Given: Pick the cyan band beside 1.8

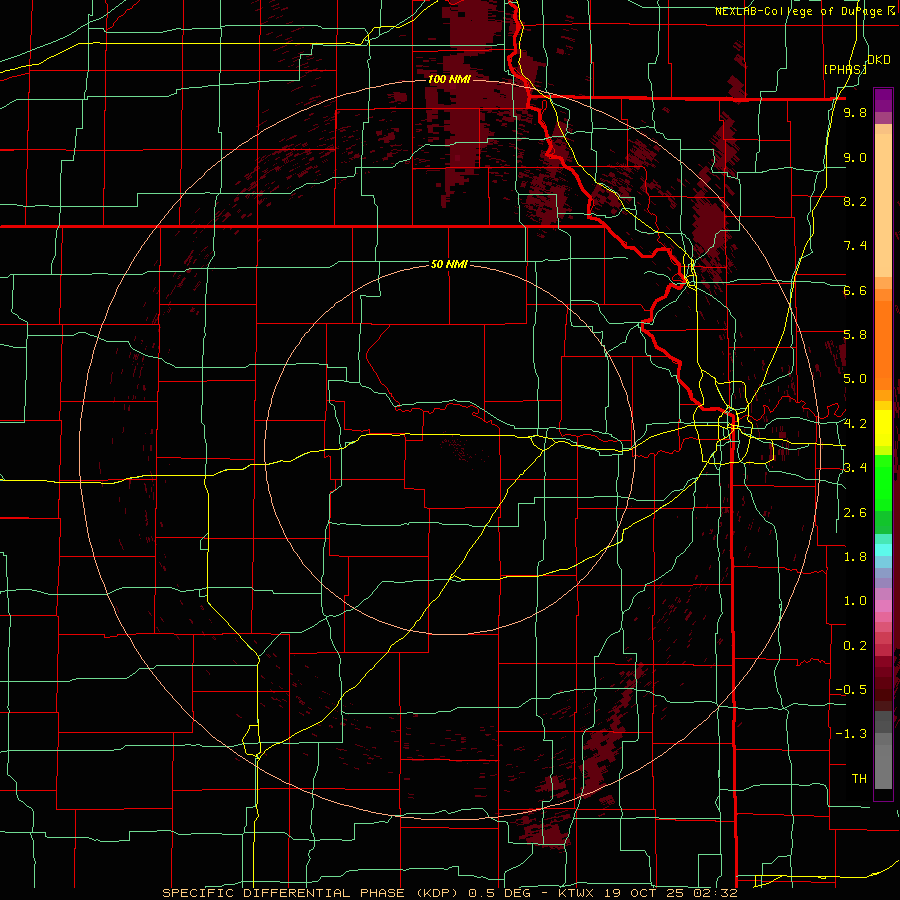Looking at the screenshot, I should 883,549.
